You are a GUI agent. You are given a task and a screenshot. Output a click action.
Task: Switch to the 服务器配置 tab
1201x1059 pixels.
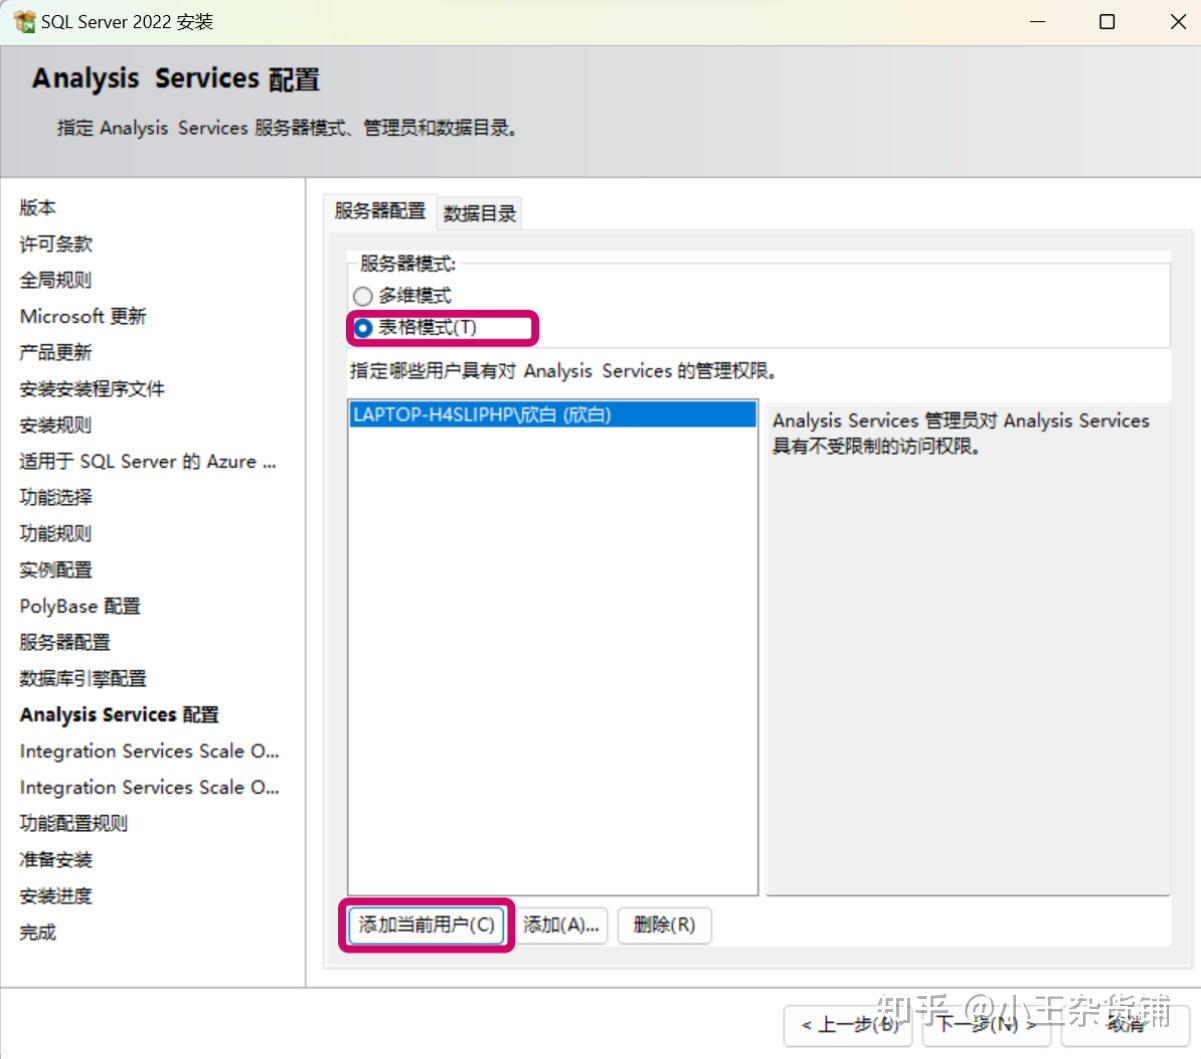point(380,211)
